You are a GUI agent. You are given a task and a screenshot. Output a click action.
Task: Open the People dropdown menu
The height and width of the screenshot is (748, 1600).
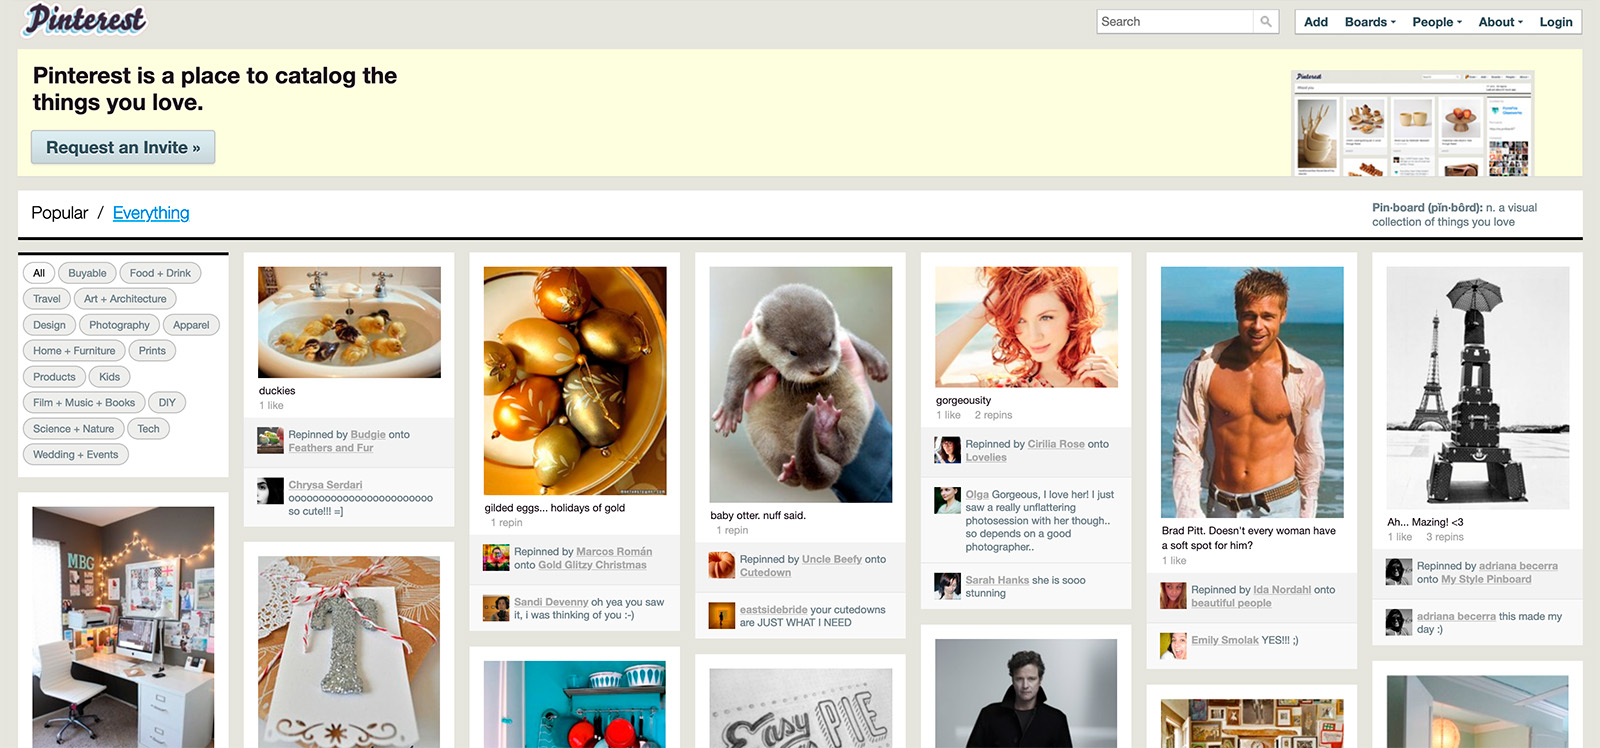click(x=1436, y=22)
